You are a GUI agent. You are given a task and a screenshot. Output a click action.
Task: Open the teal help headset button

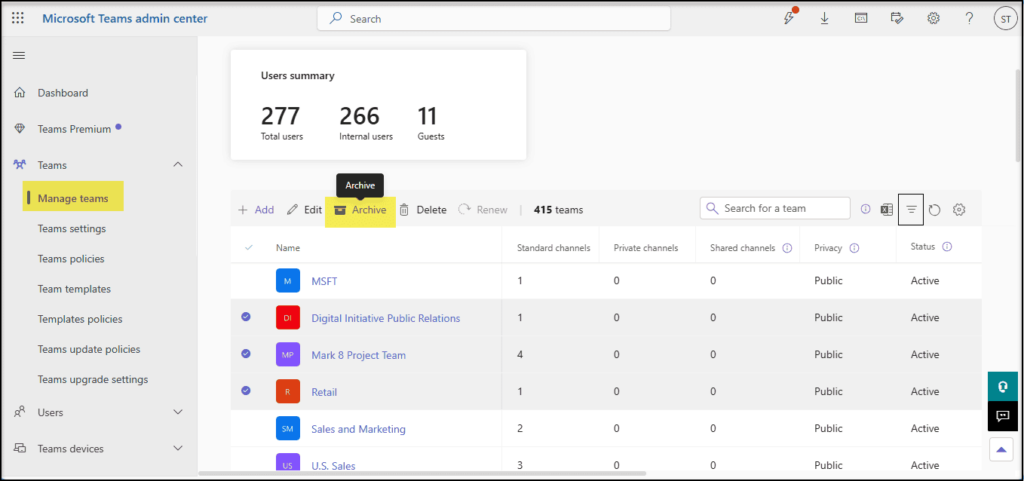coord(1002,387)
